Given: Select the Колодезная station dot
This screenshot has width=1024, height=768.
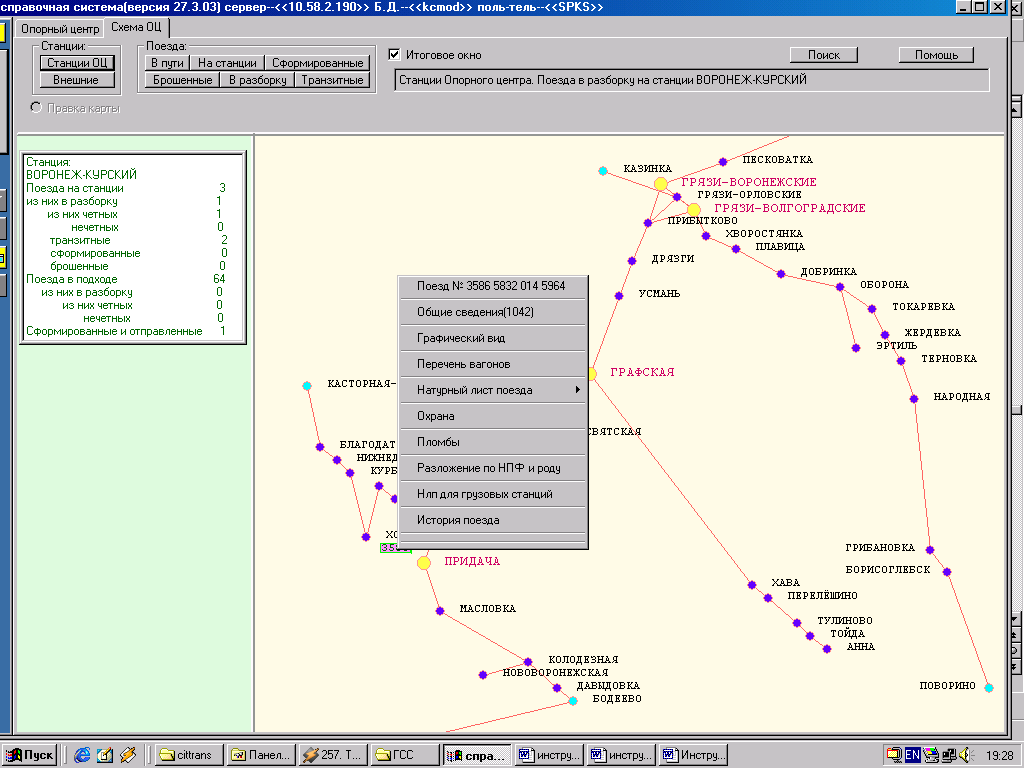Looking at the screenshot, I should pyautogui.click(x=528, y=662).
